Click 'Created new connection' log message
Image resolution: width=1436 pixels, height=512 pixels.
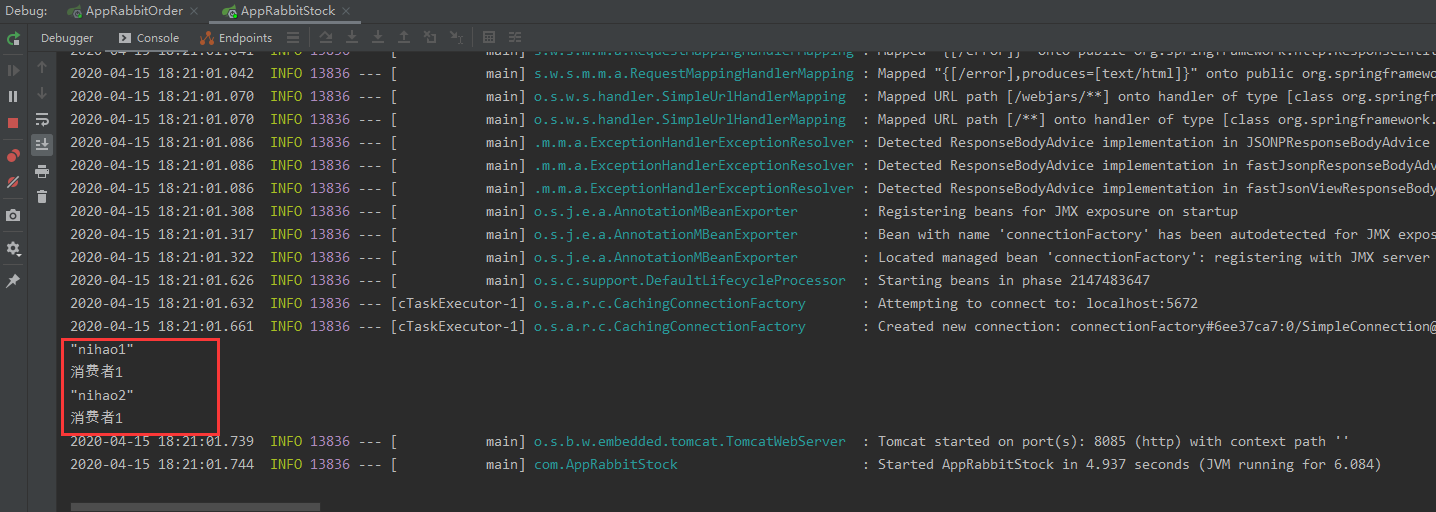click(x=1156, y=326)
